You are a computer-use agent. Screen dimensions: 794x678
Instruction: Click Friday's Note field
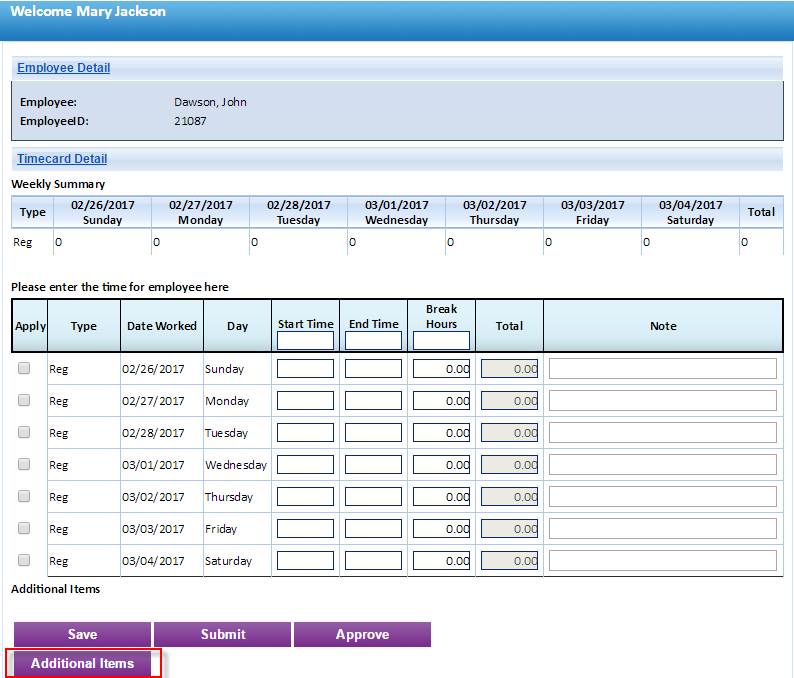(663, 529)
